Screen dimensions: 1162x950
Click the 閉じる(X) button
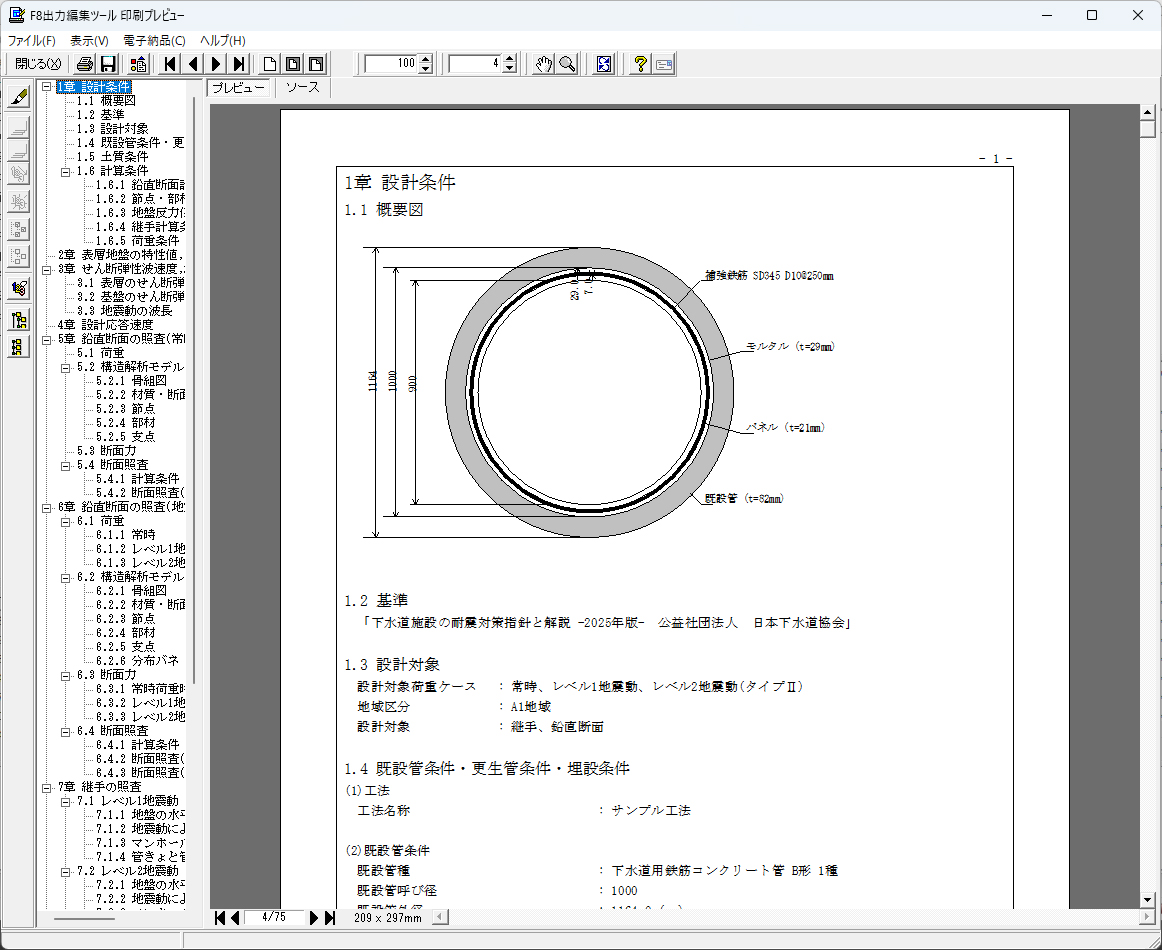(38, 64)
